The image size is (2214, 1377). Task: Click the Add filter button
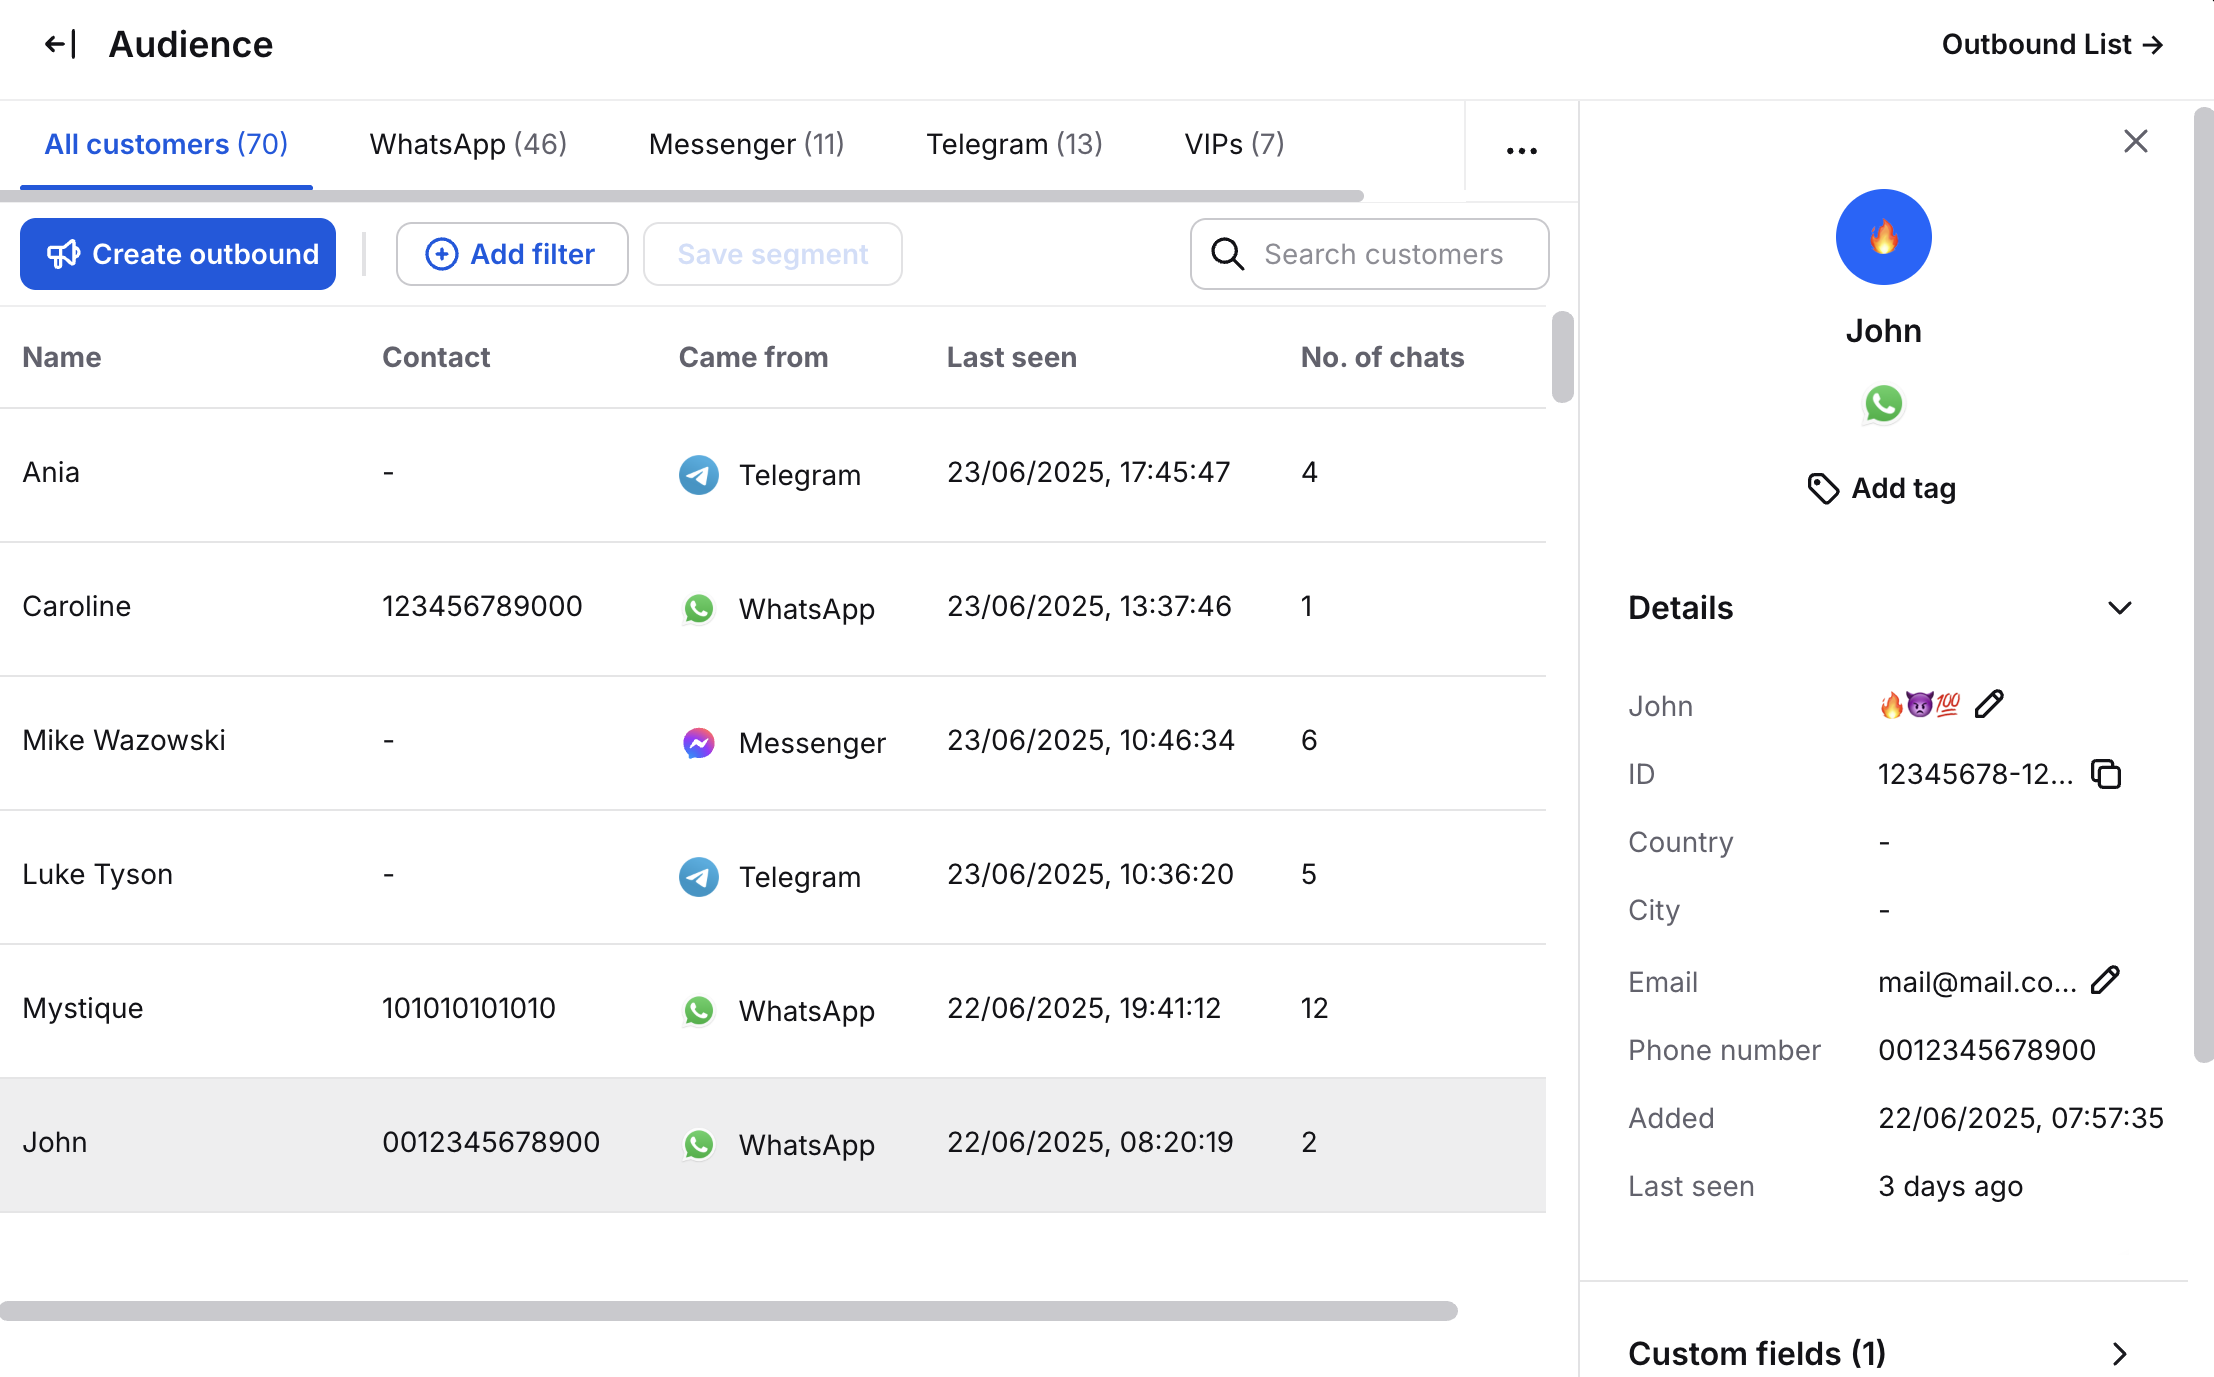[512, 254]
